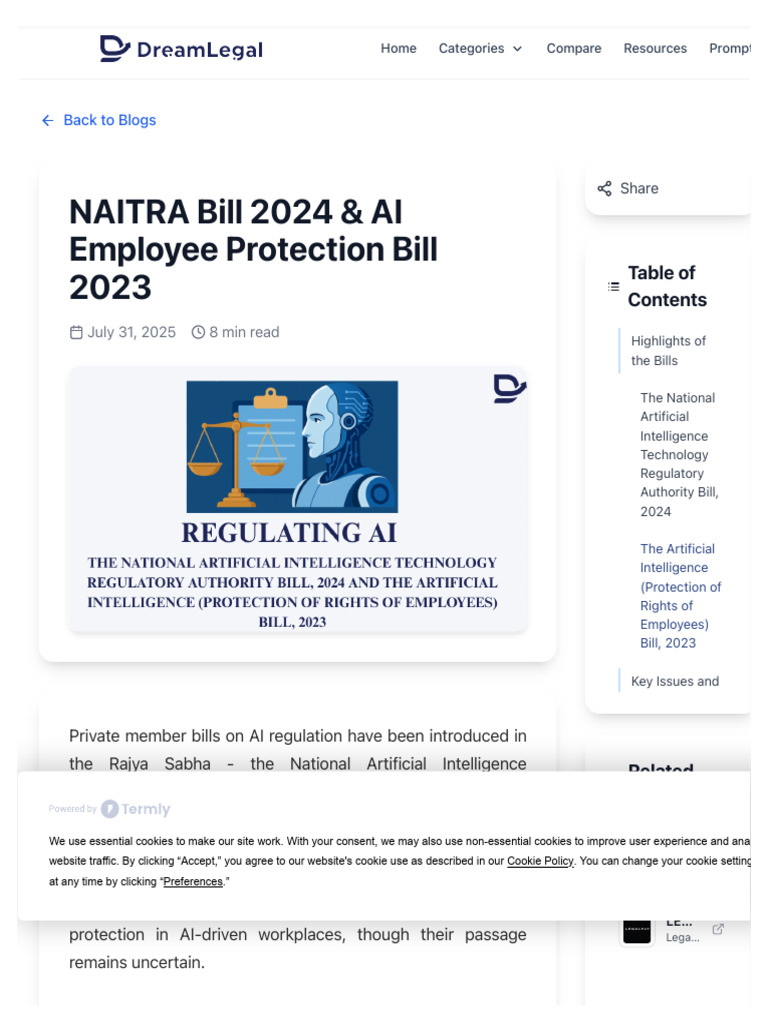Click the Share icon in the sidebar
Viewport: 768px width, 1024px height.
coord(605,189)
